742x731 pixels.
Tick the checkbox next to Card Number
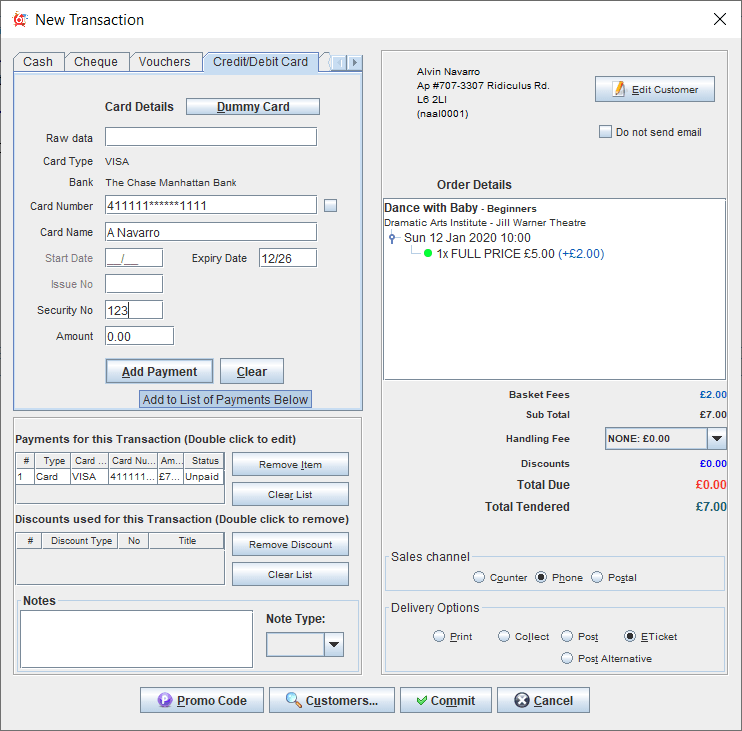click(331, 205)
